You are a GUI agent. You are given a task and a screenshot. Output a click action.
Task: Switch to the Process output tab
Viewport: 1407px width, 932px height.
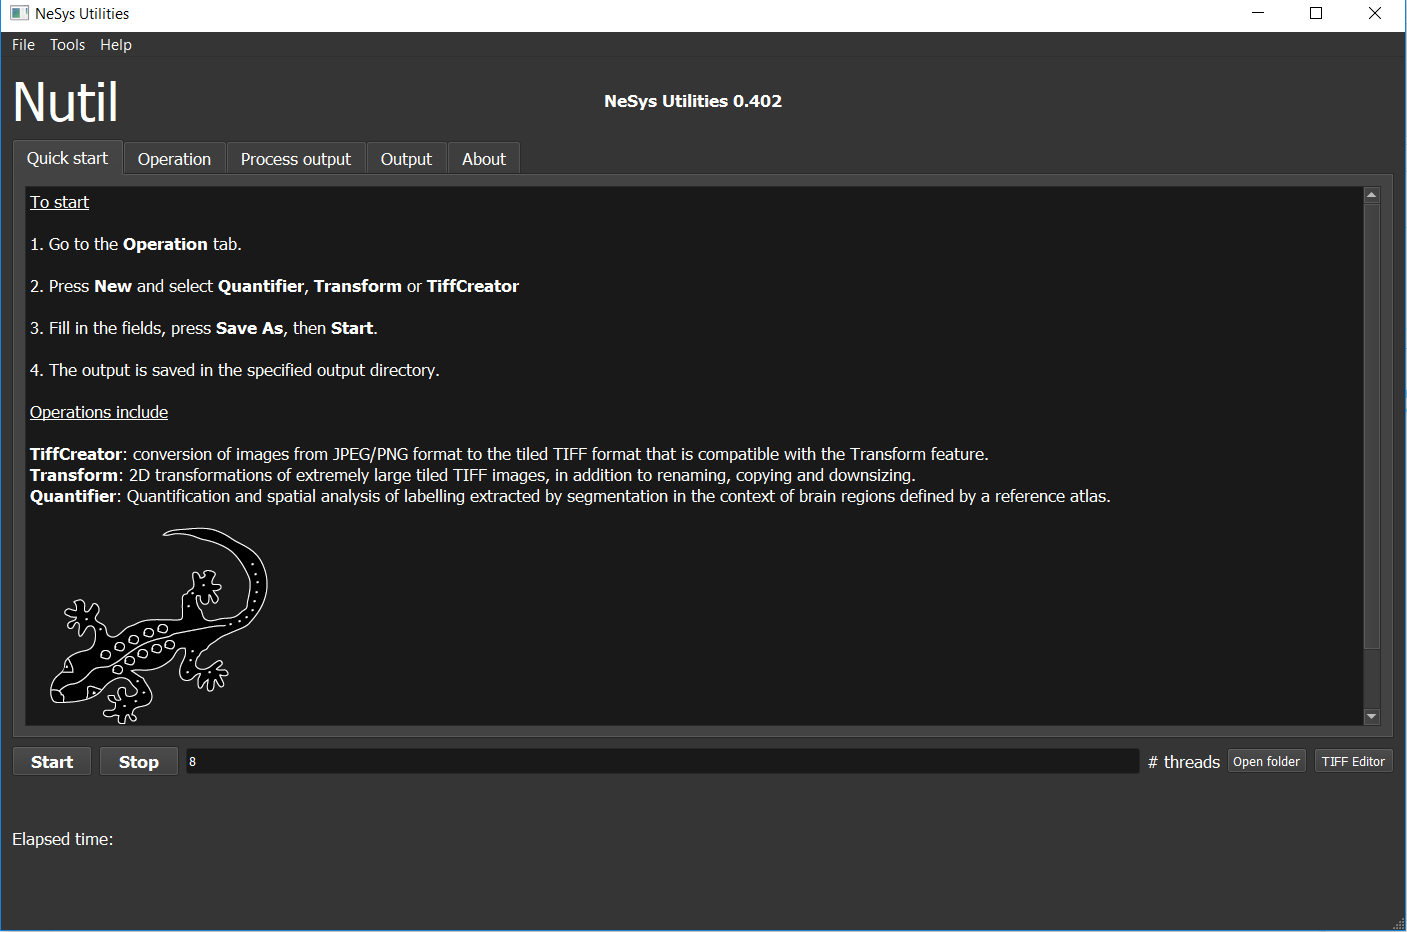[295, 159]
